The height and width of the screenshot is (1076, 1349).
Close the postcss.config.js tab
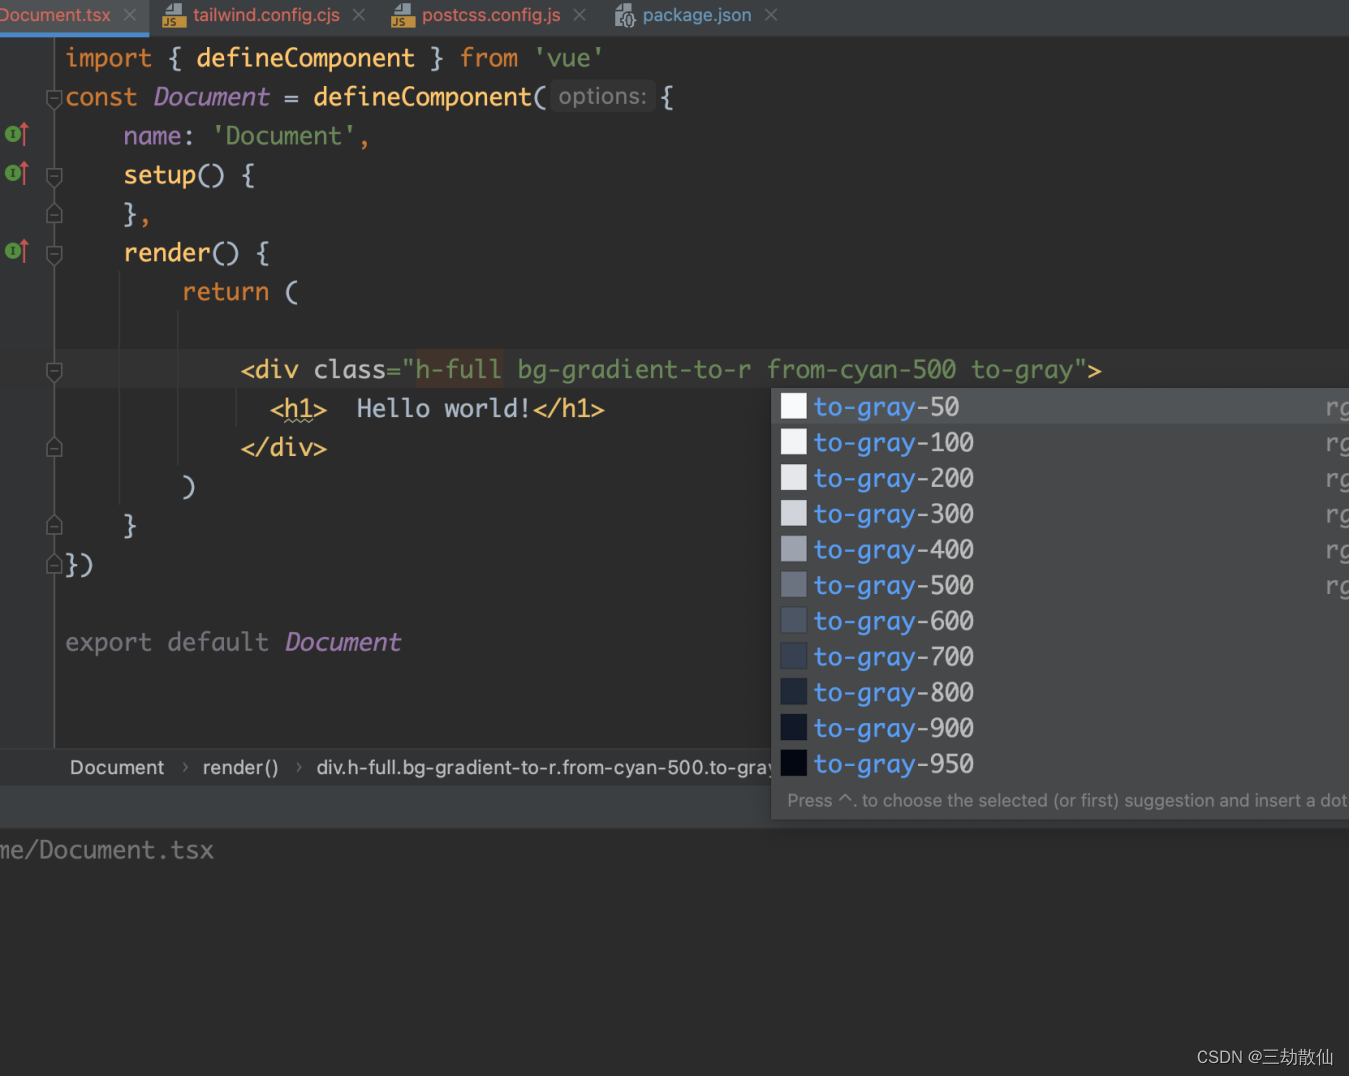point(578,15)
